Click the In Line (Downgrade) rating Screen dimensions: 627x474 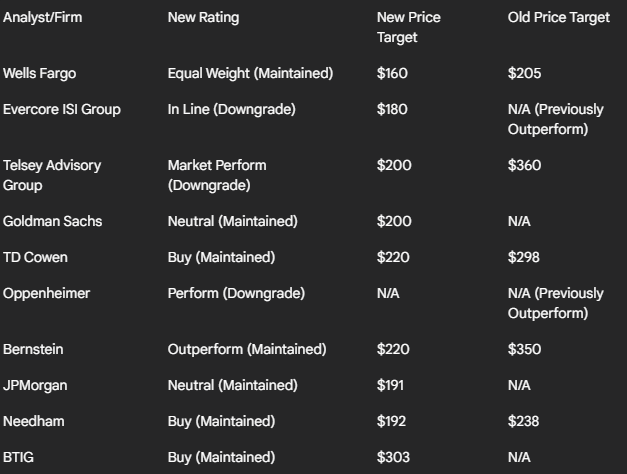(x=232, y=110)
